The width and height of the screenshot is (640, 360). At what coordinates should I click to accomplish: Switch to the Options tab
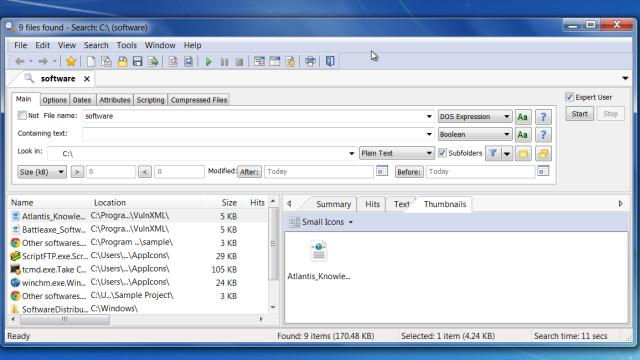54,100
